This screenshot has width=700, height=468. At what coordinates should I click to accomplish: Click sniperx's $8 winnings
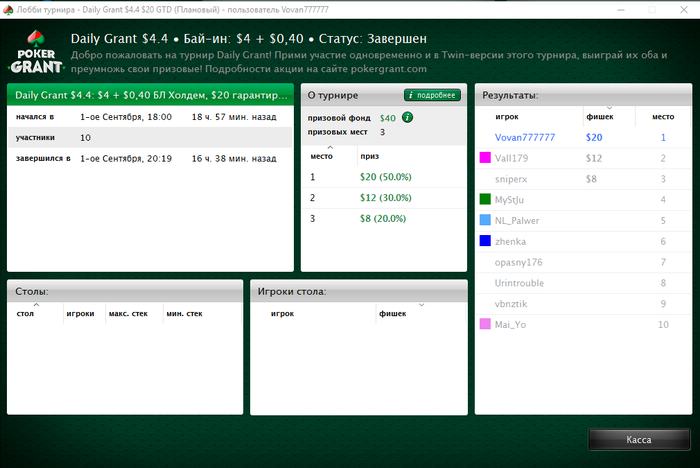pos(591,179)
